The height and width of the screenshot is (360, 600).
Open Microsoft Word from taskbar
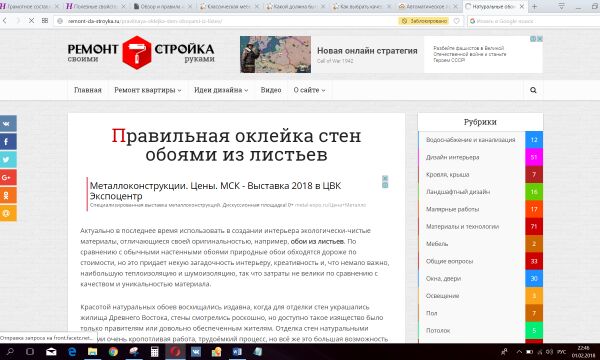tap(237, 351)
